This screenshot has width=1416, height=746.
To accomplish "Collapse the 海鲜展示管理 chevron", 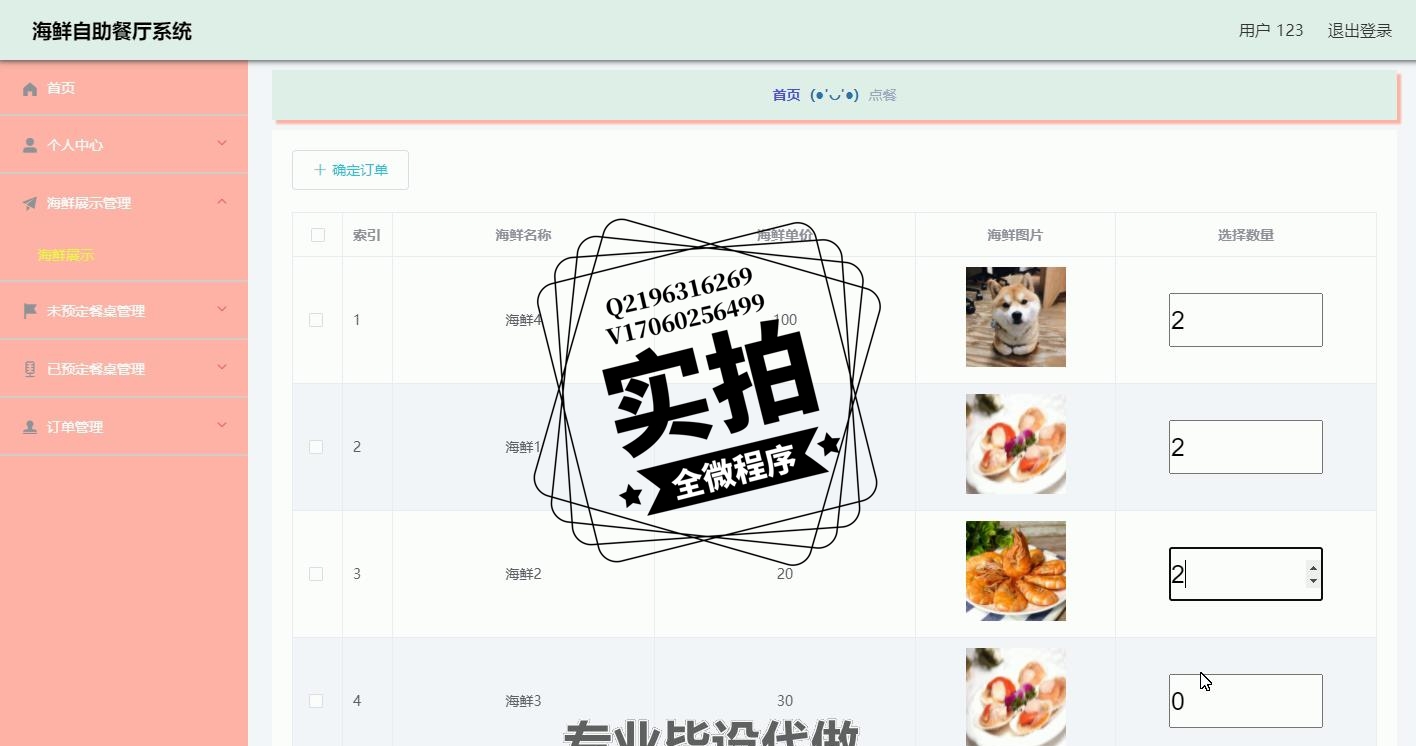I will [222, 202].
